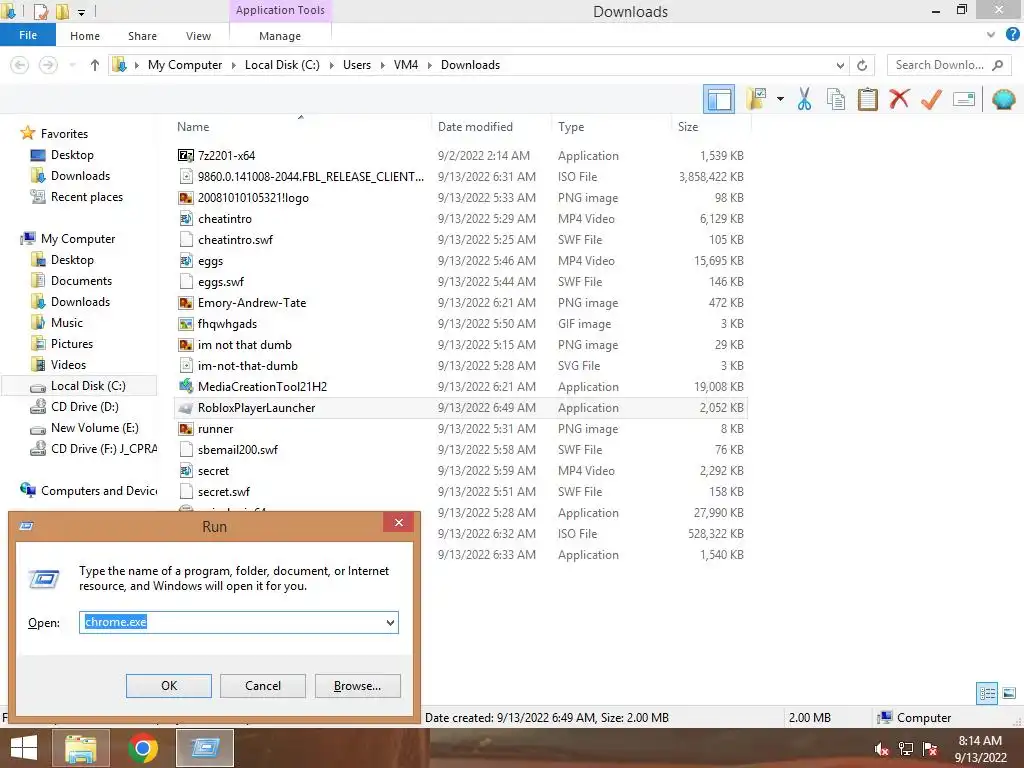Expand chevron after Users in address bar
The width and height of the screenshot is (1024, 768).
pos(383,65)
